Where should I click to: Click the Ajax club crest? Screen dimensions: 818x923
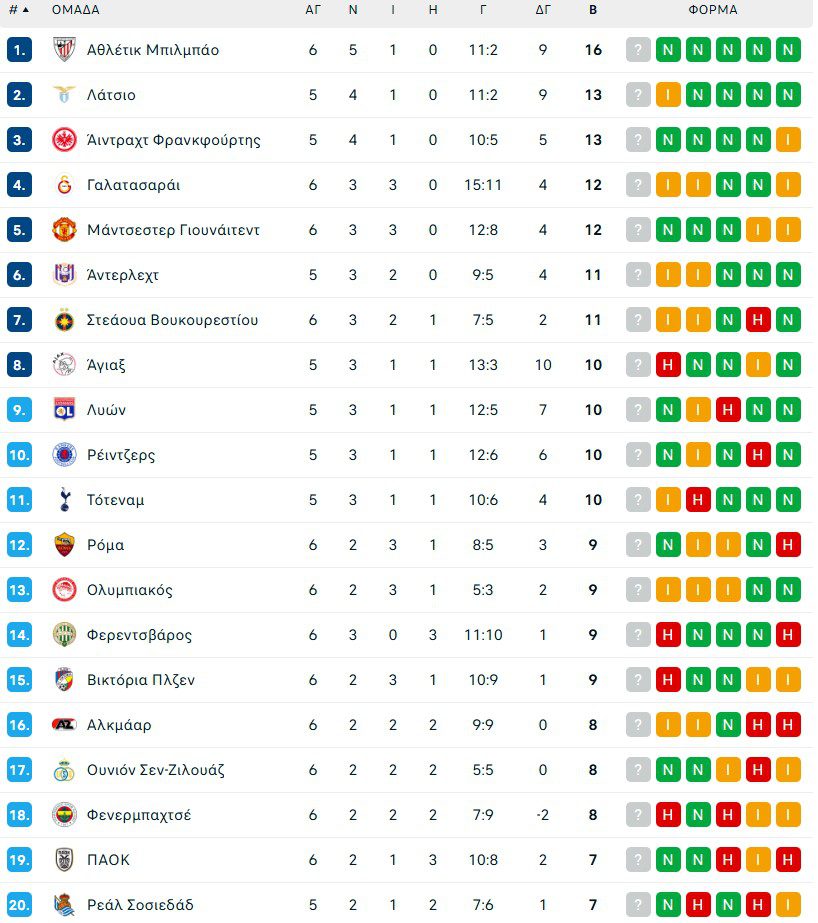pos(64,365)
